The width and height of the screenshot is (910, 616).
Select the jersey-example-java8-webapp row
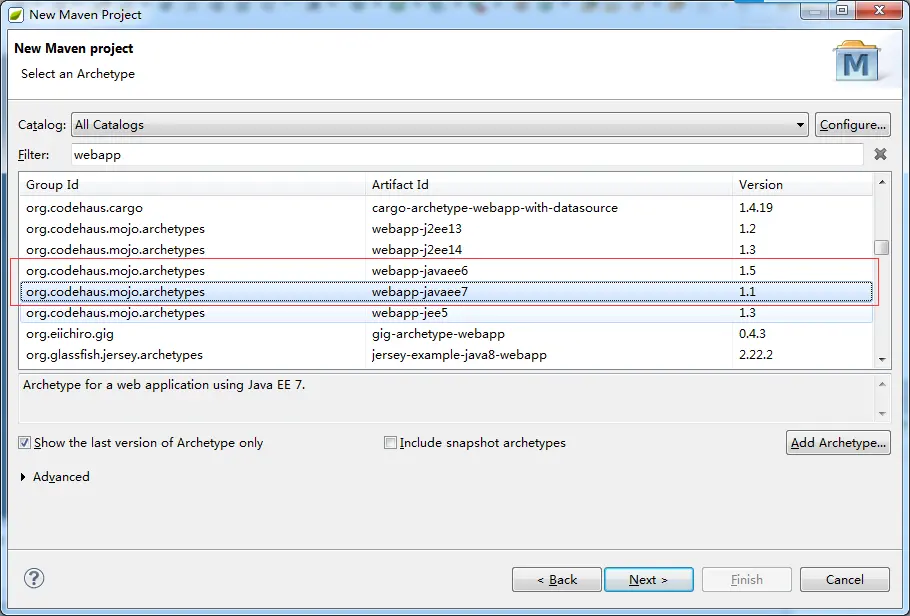[446, 355]
